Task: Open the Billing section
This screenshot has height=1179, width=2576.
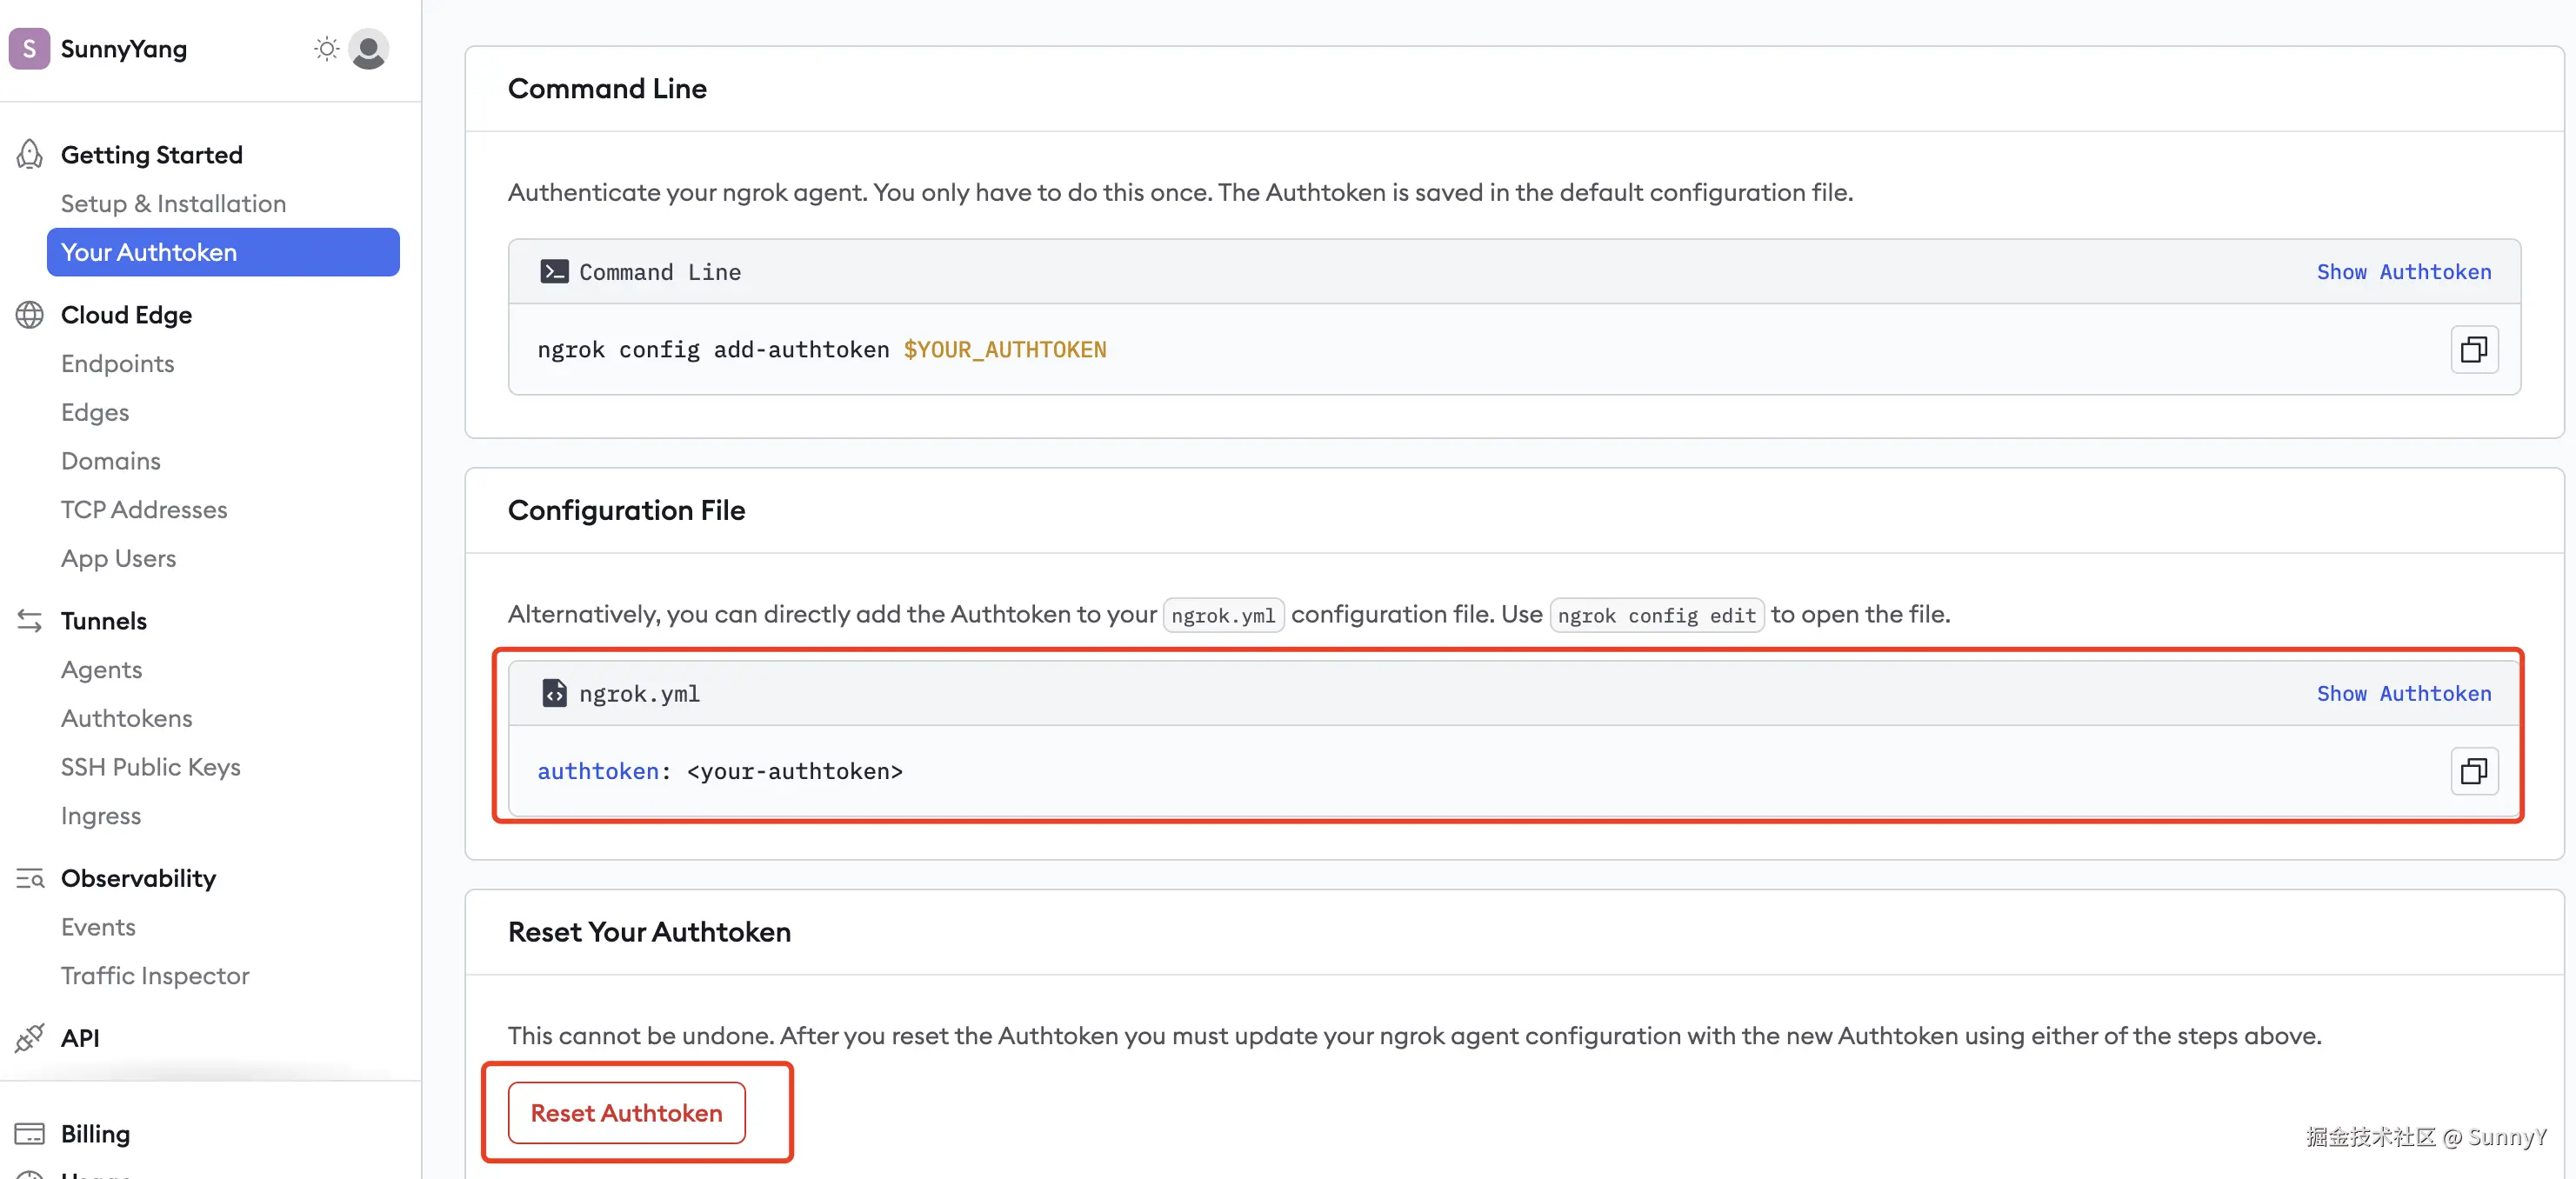Action: click(95, 1133)
